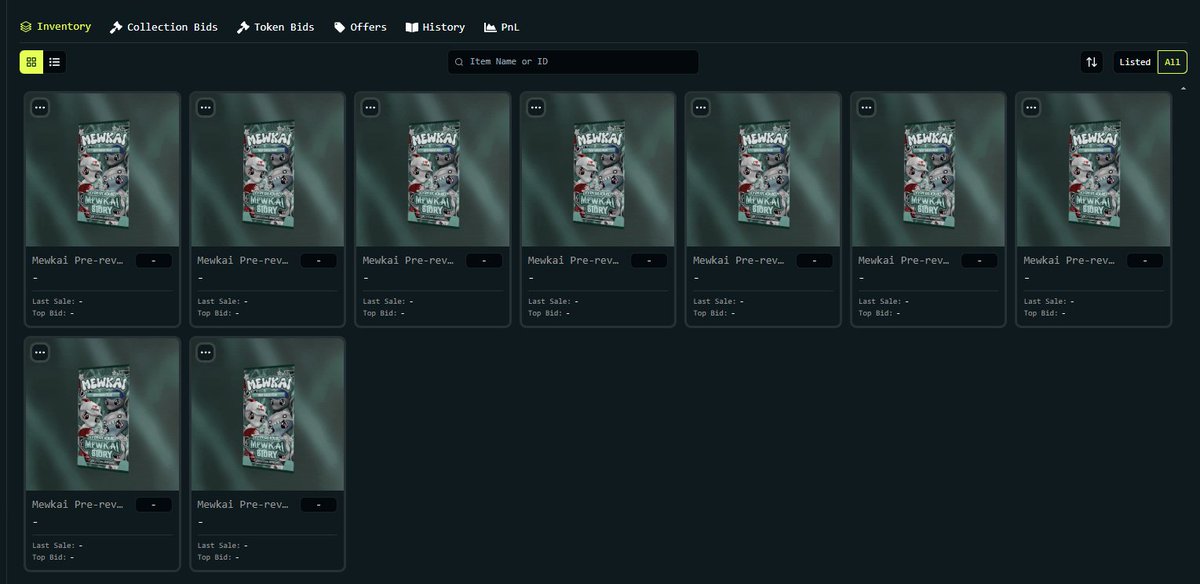Click the sort order arrows icon
Screen dimensions: 1200x584
(1091, 62)
